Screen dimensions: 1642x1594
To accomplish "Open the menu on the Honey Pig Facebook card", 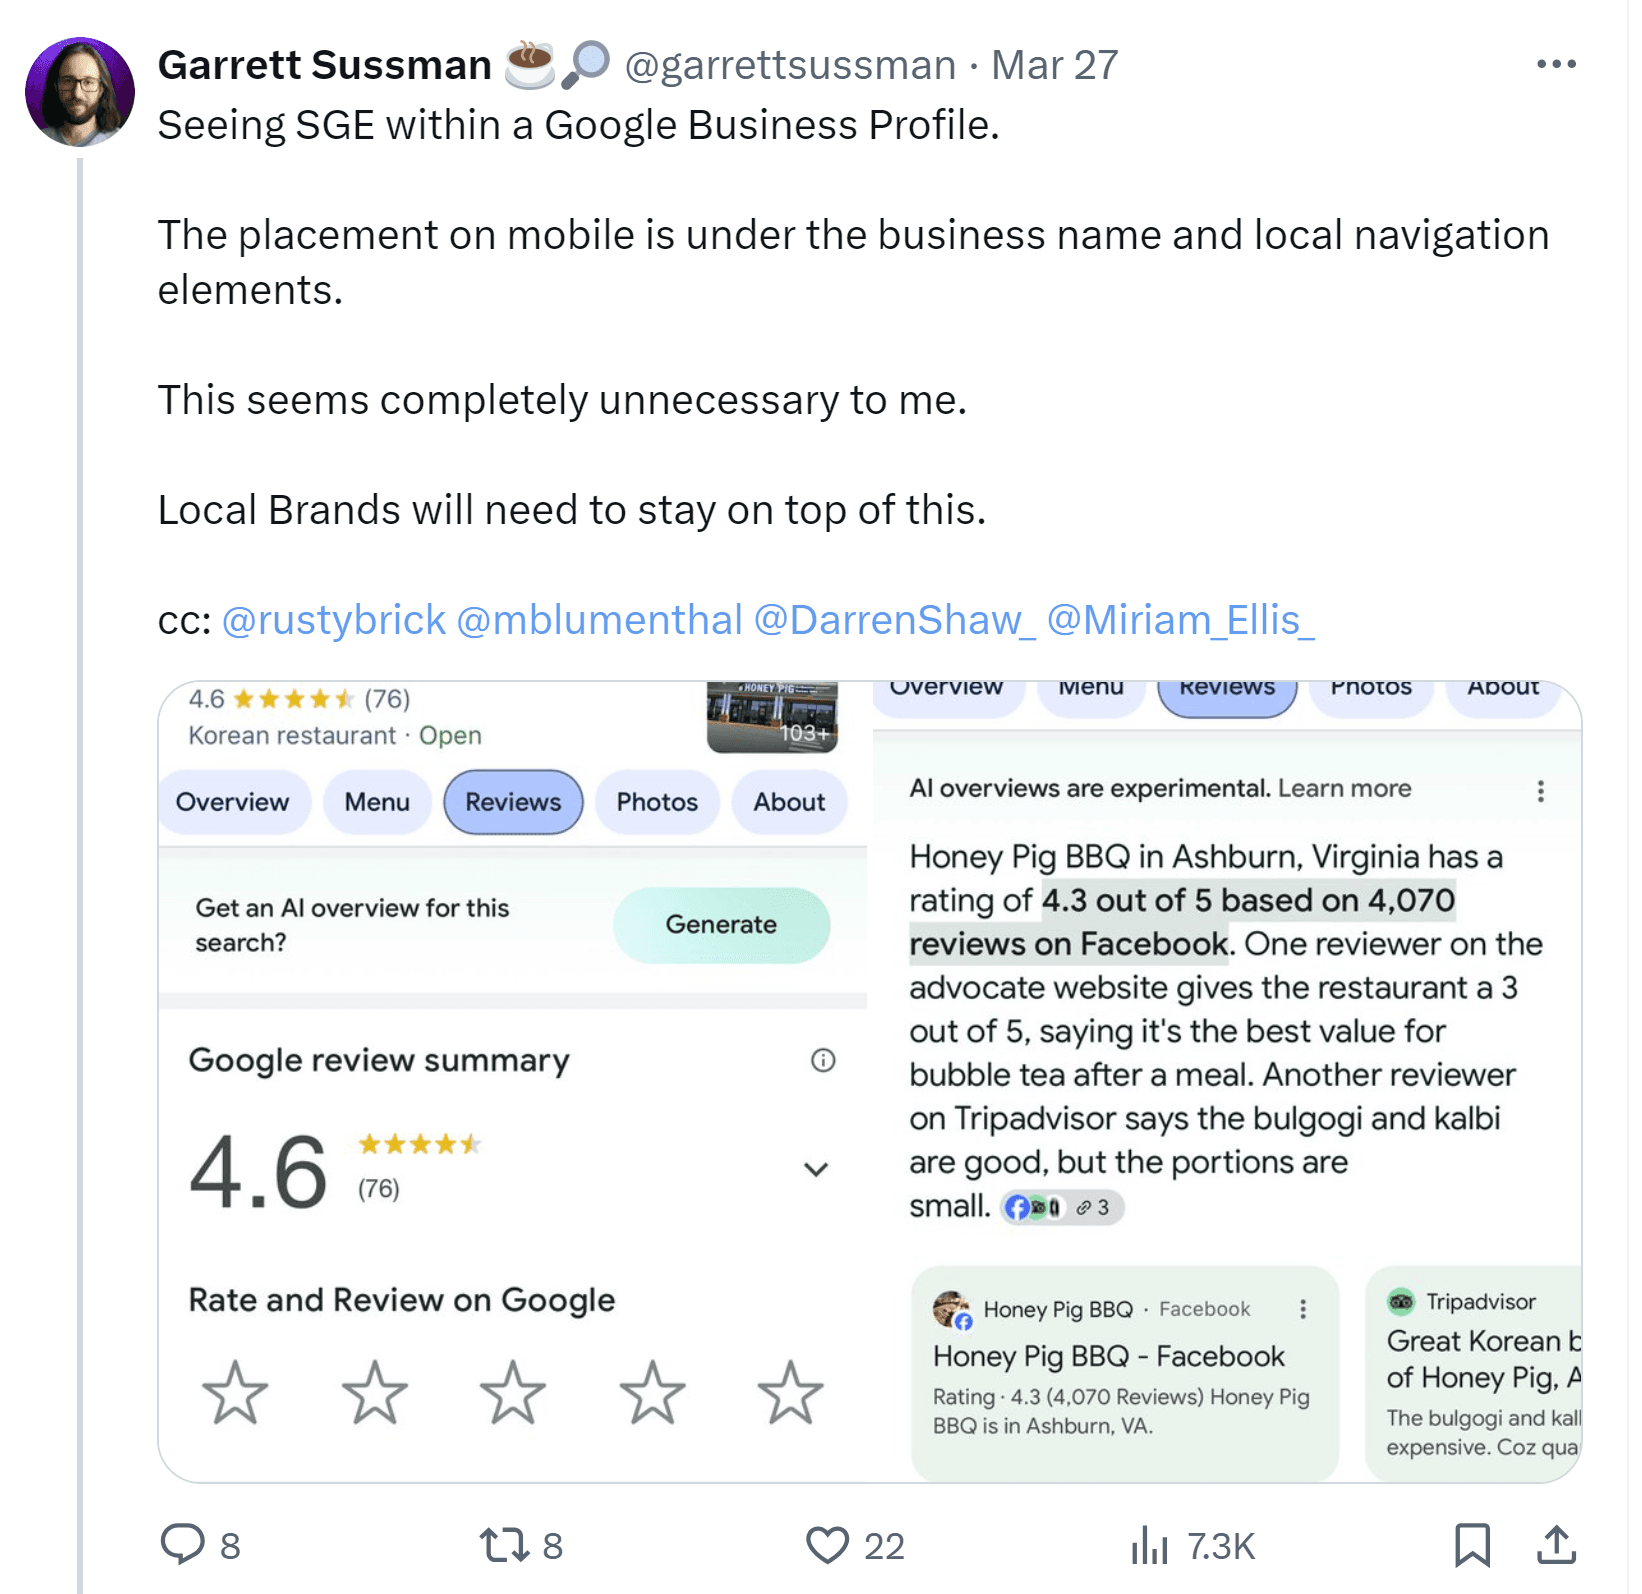I will [1302, 1307].
